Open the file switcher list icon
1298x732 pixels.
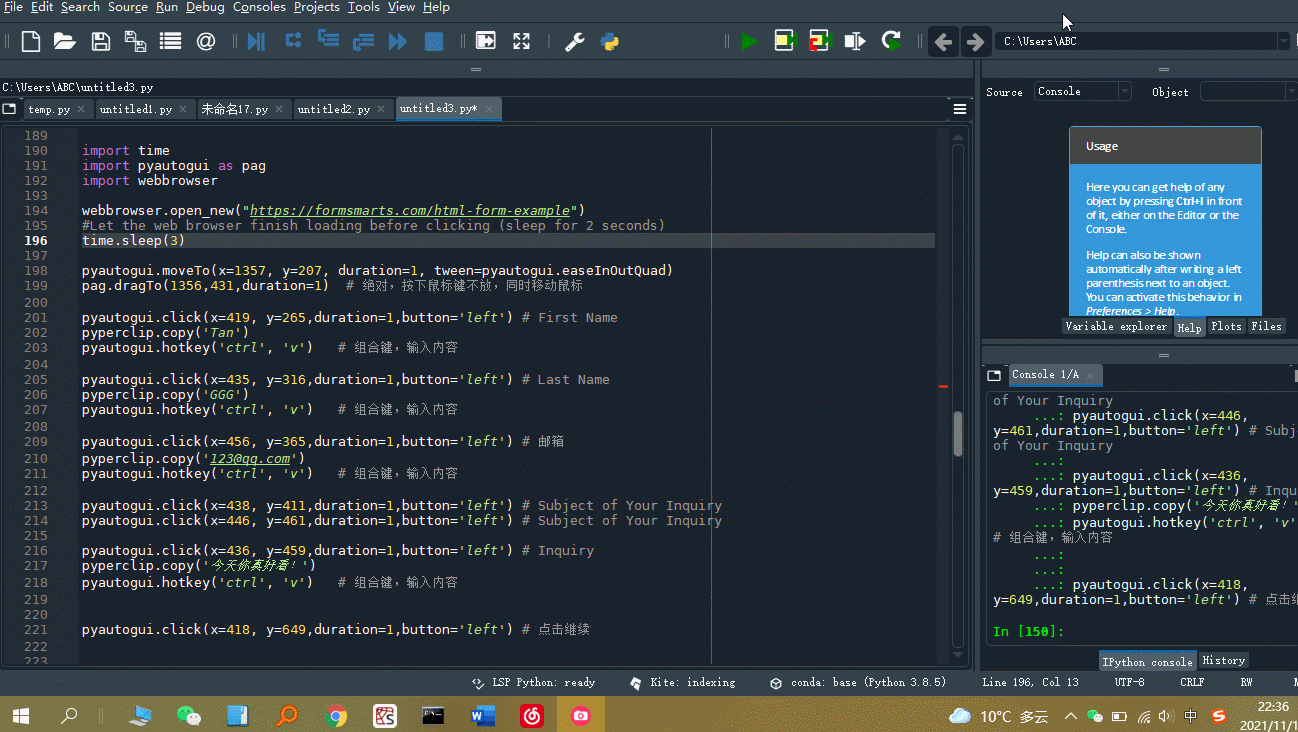point(170,41)
